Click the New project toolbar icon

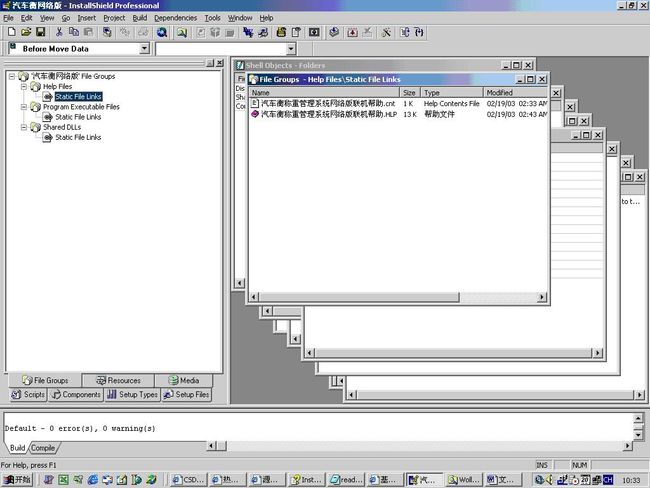tap(12, 32)
